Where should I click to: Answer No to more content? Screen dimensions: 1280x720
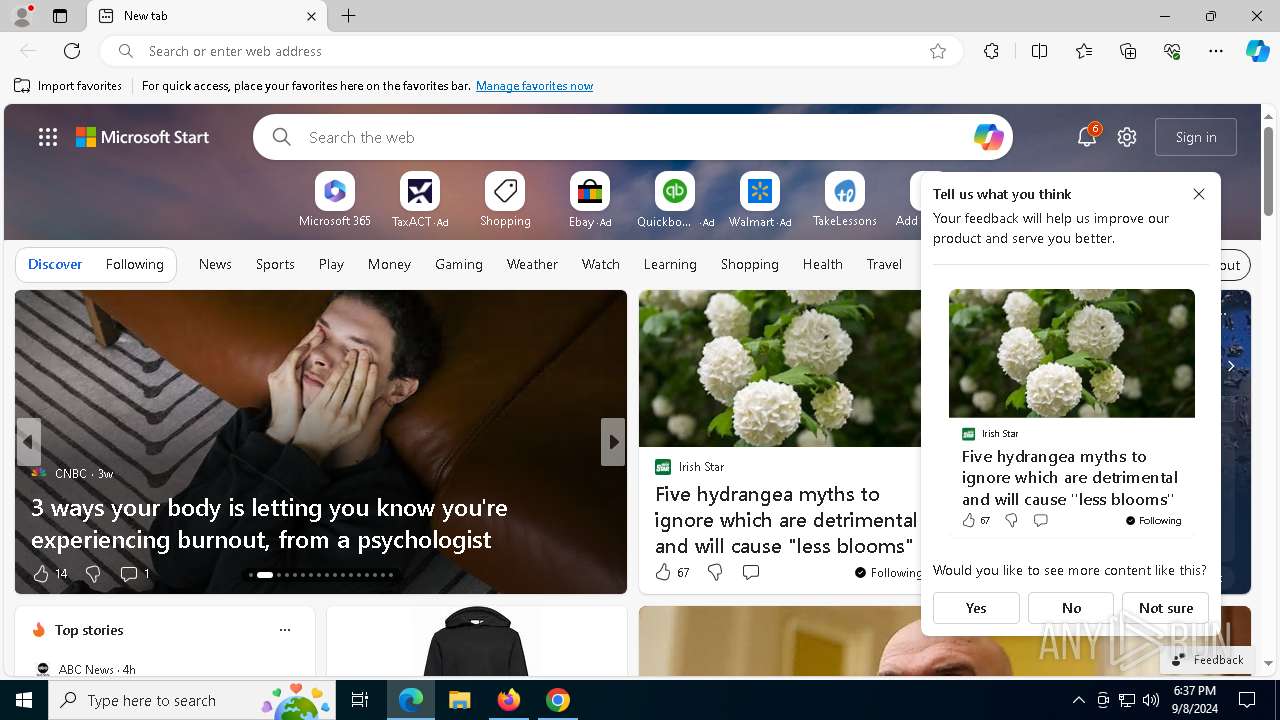pos(1071,608)
